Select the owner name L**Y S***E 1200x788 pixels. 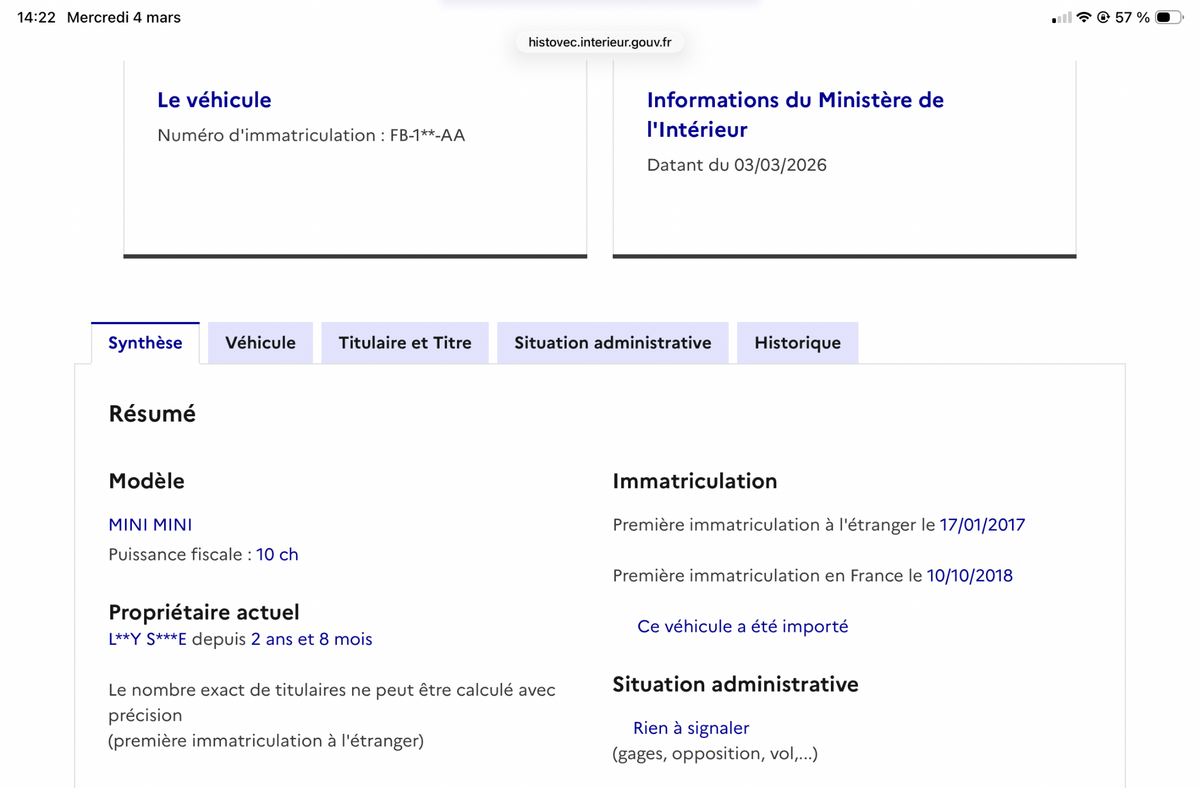coord(148,639)
